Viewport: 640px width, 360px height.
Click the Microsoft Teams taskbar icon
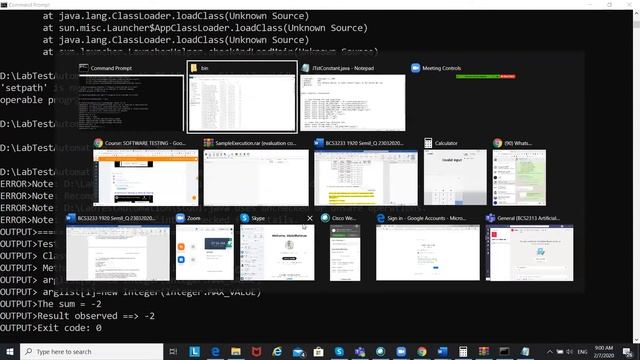(360, 351)
